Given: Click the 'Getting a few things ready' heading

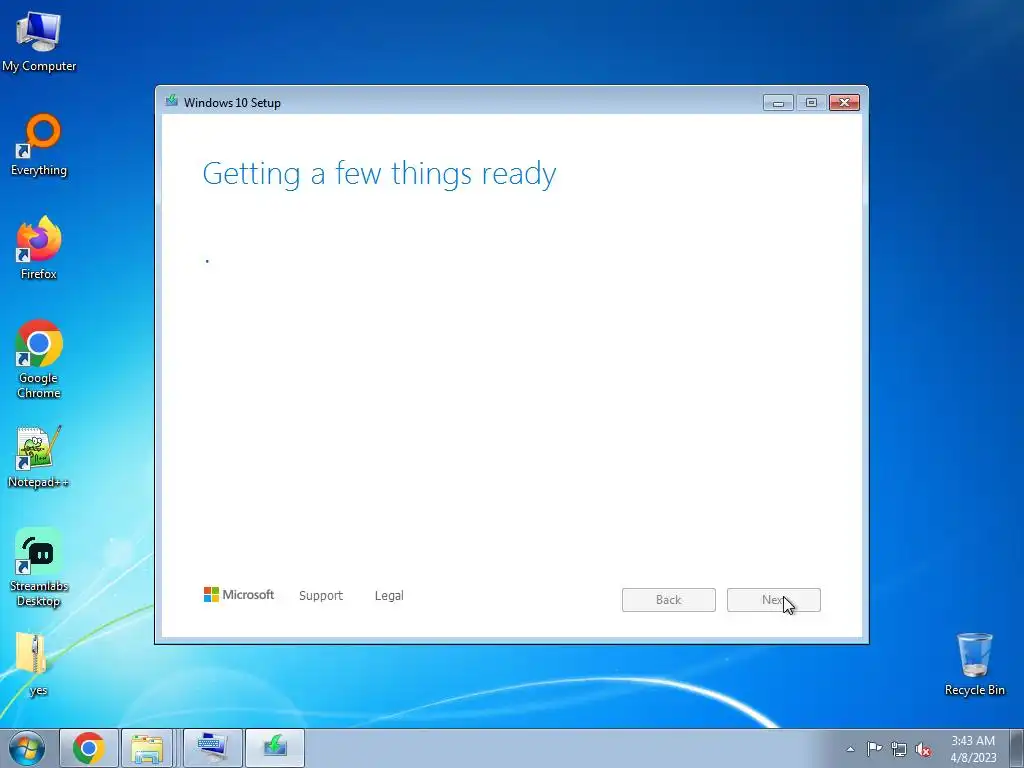Looking at the screenshot, I should point(379,174).
